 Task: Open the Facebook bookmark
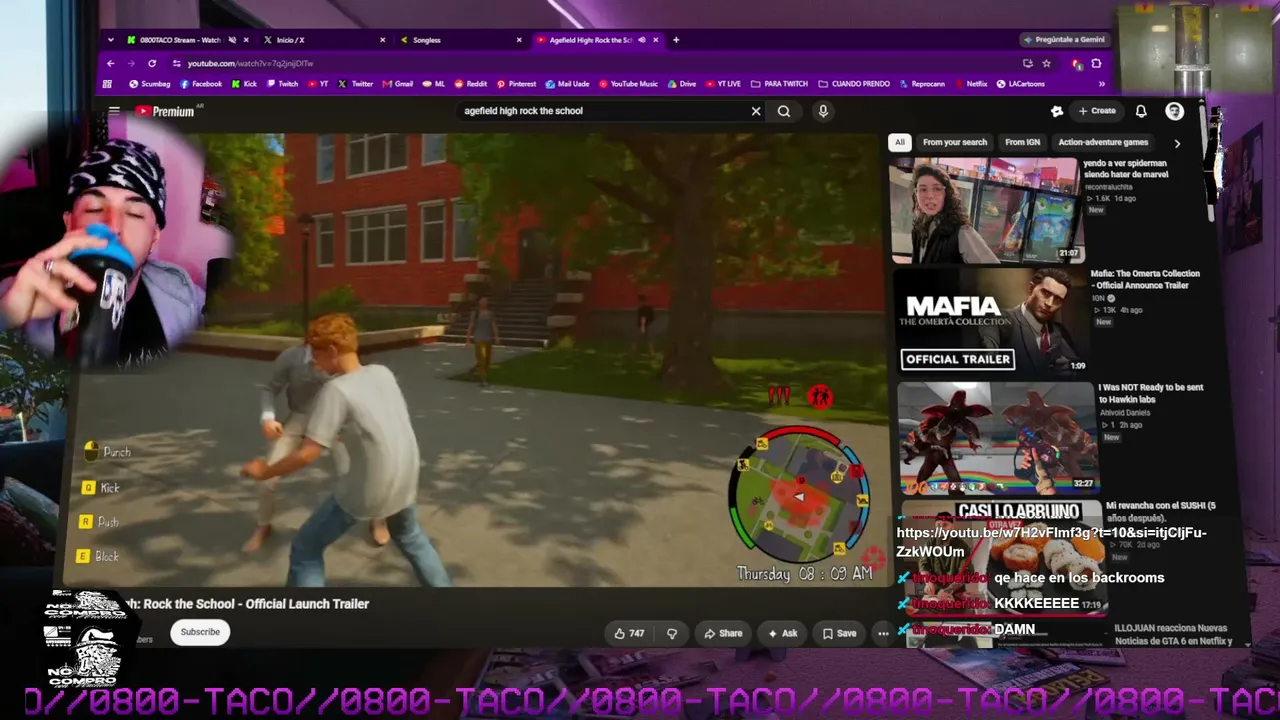(x=200, y=84)
